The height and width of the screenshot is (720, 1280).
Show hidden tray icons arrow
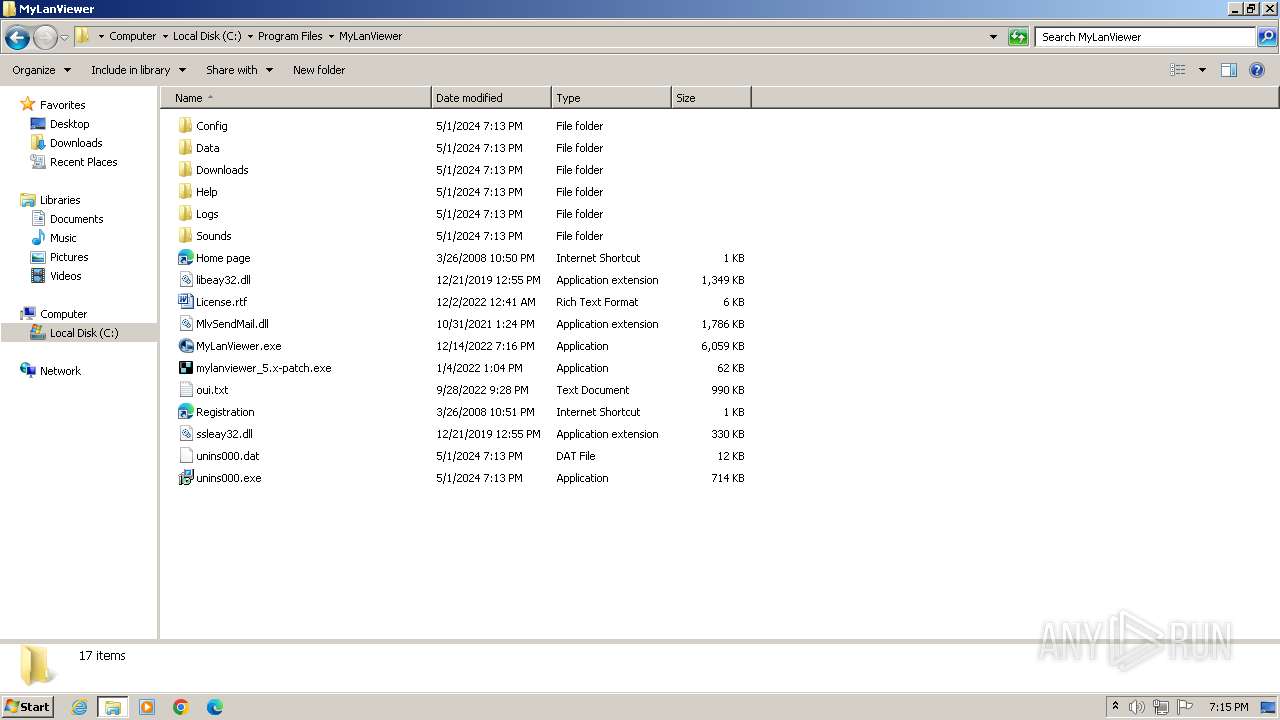pos(1115,707)
